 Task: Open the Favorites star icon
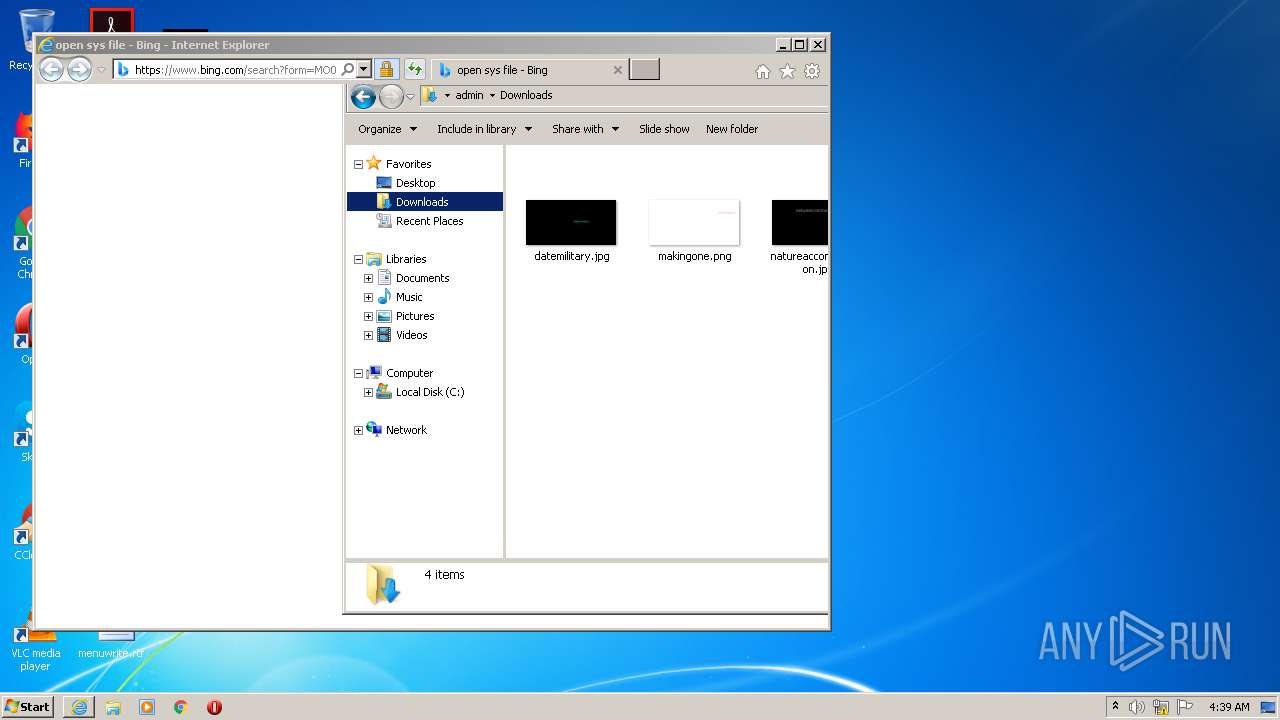coord(787,71)
